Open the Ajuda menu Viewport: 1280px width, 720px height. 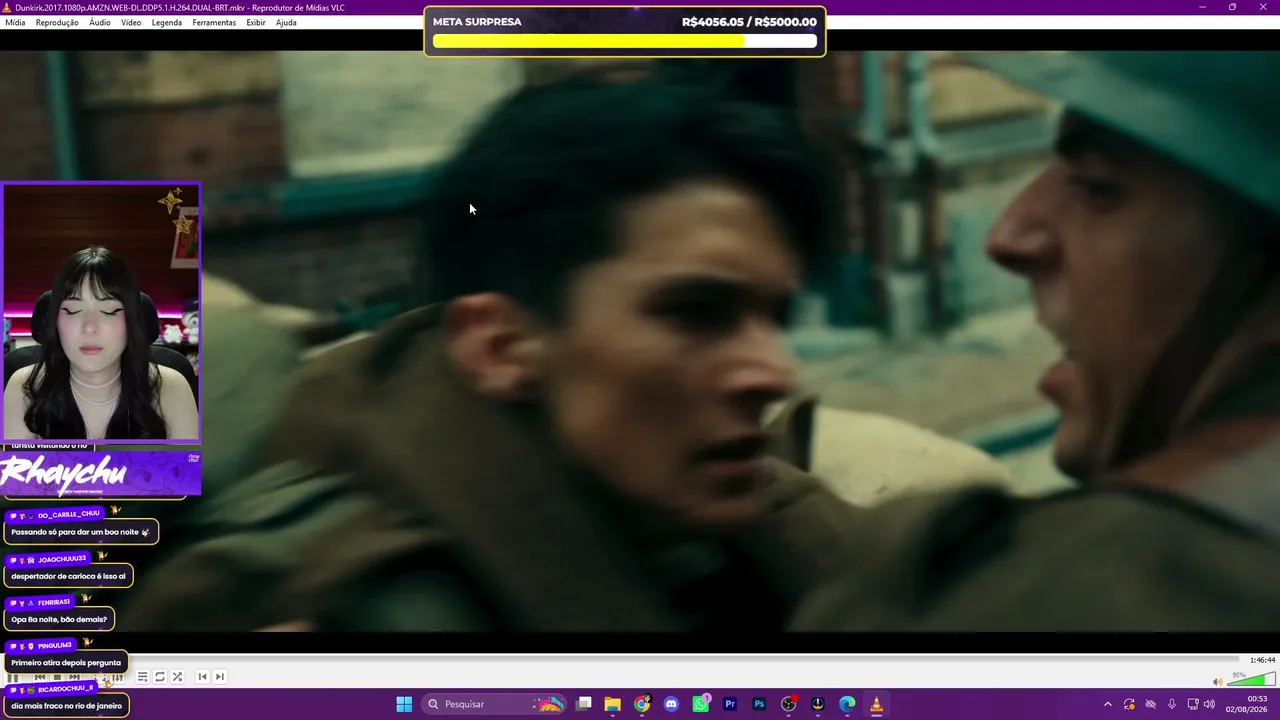point(286,22)
